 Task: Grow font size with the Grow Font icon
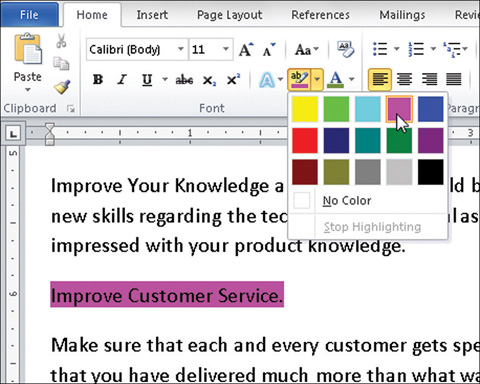click(246, 50)
